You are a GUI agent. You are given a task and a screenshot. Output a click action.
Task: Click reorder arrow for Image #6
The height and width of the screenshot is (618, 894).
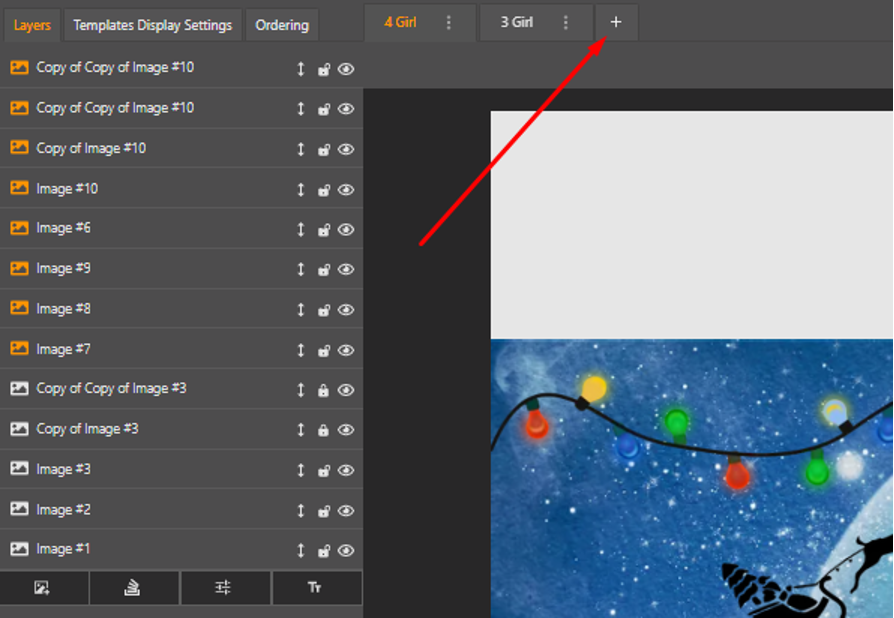coord(300,230)
